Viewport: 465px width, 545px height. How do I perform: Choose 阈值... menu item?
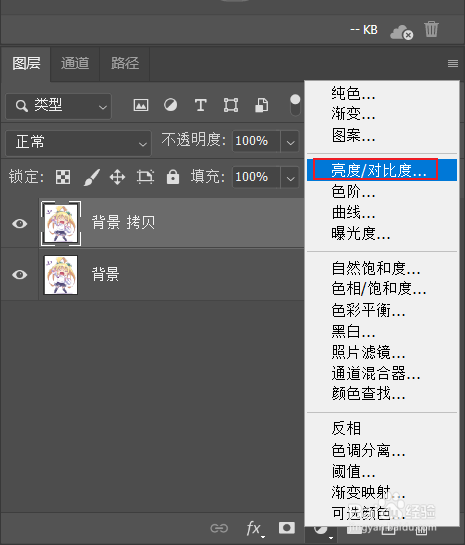coord(382,471)
